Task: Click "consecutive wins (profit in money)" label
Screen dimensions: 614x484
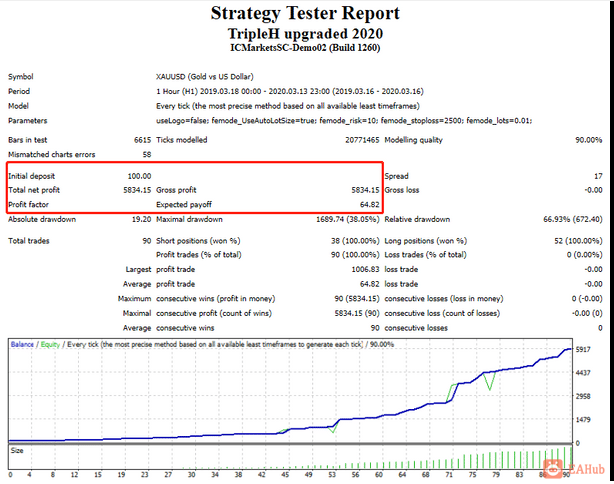Action: pos(216,299)
